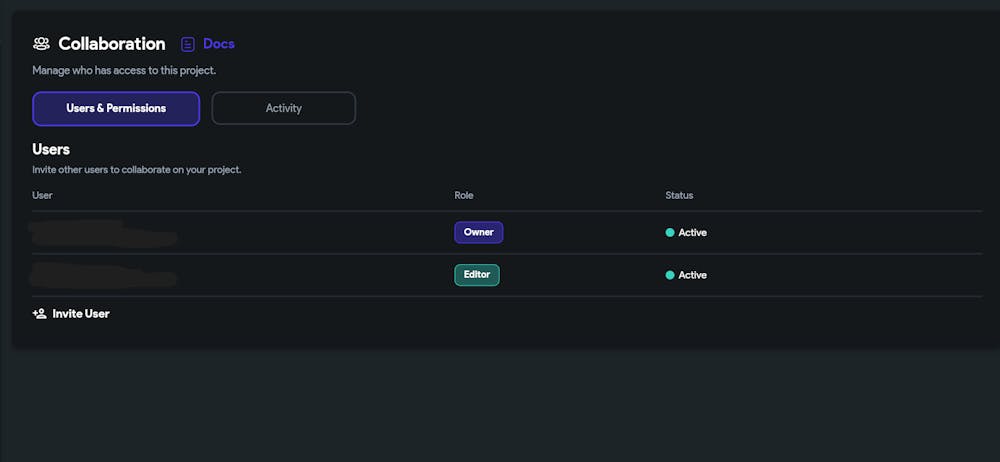Switch to the Users & Permissions tab
Viewport: 1000px width, 462px height.
[x=116, y=108]
